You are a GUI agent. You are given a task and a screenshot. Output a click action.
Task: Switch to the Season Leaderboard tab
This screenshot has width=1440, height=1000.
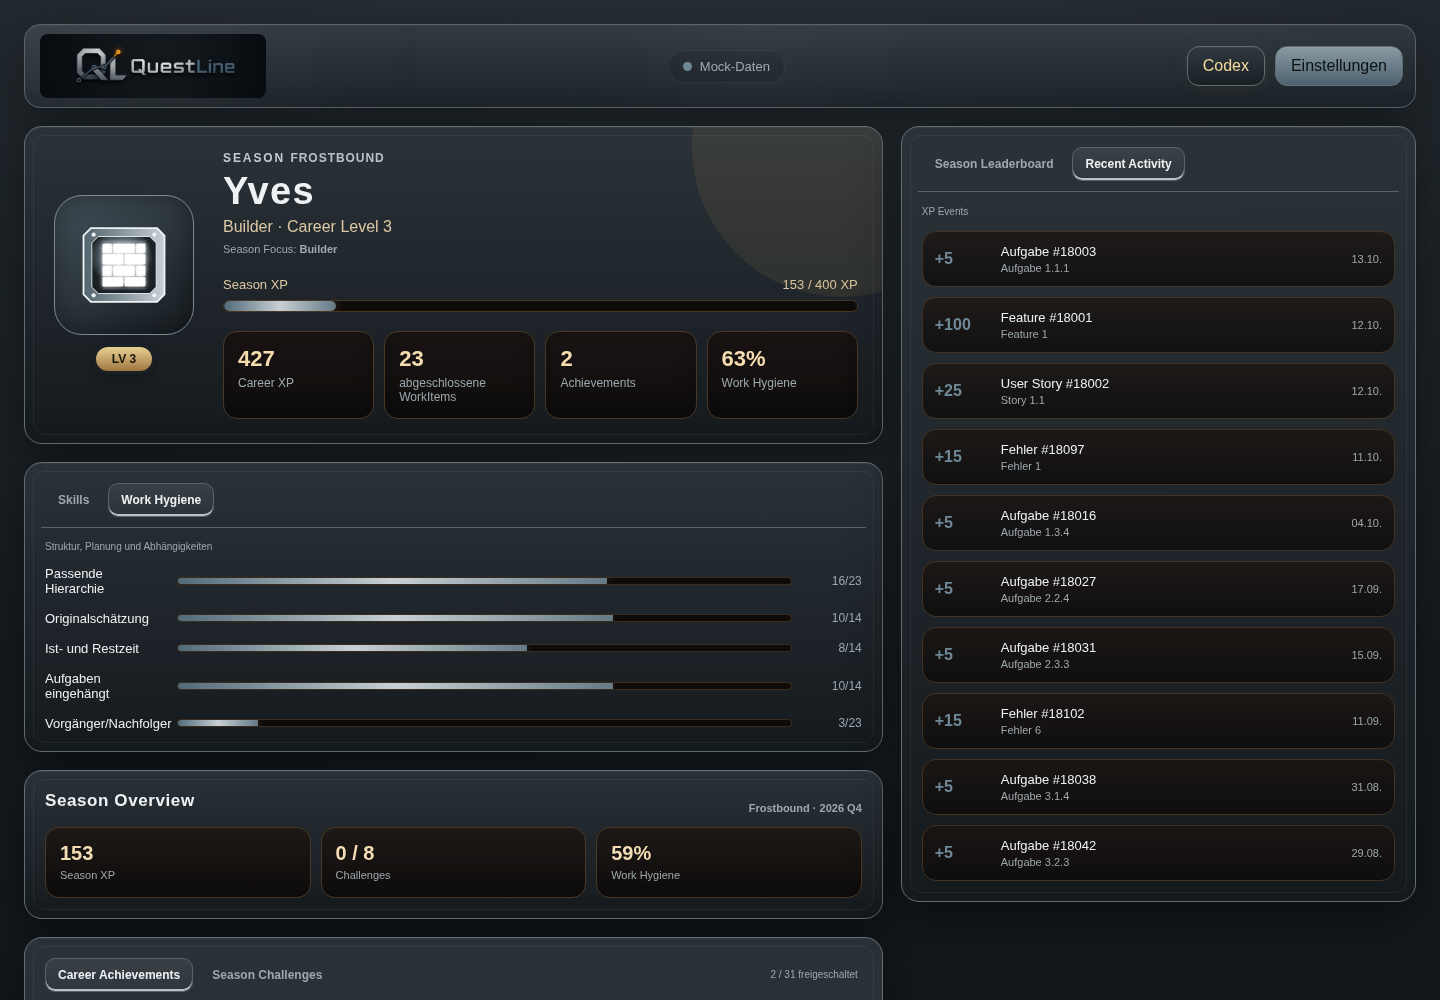[994, 164]
